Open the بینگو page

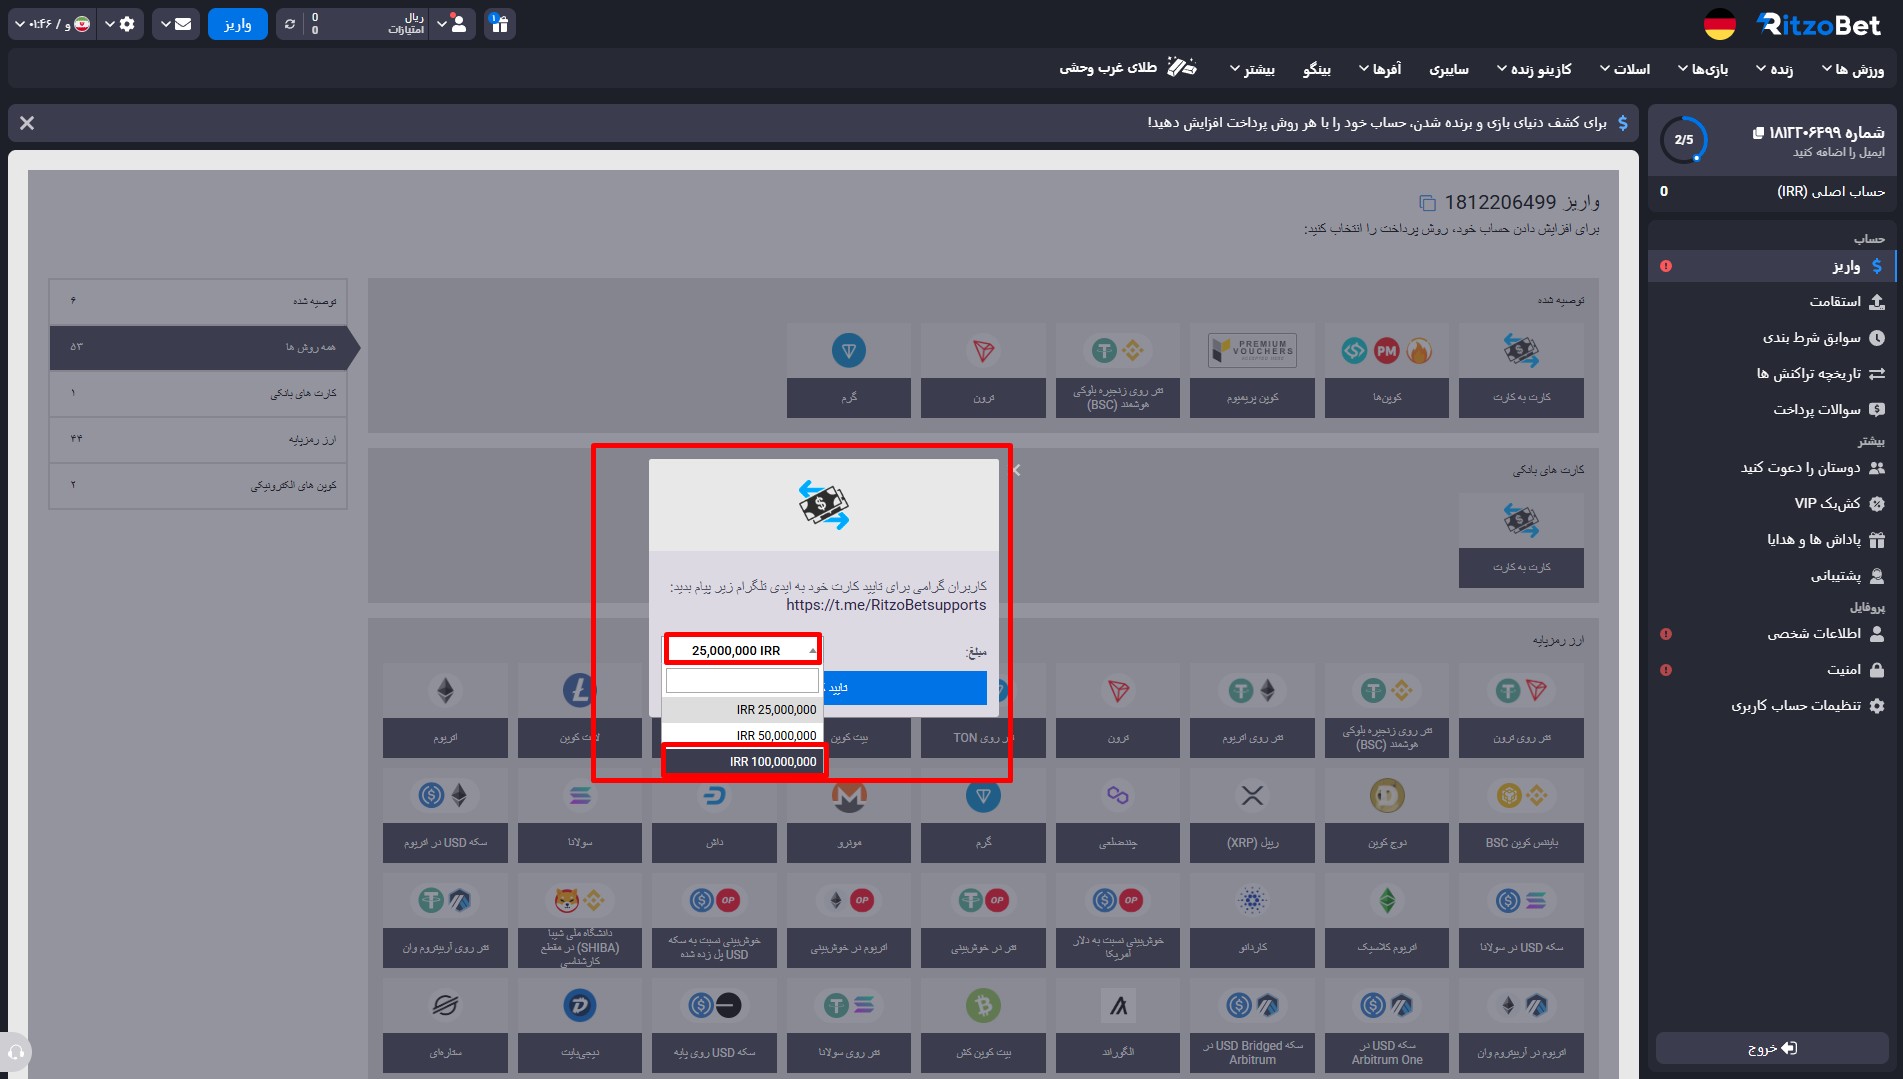(x=1317, y=69)
